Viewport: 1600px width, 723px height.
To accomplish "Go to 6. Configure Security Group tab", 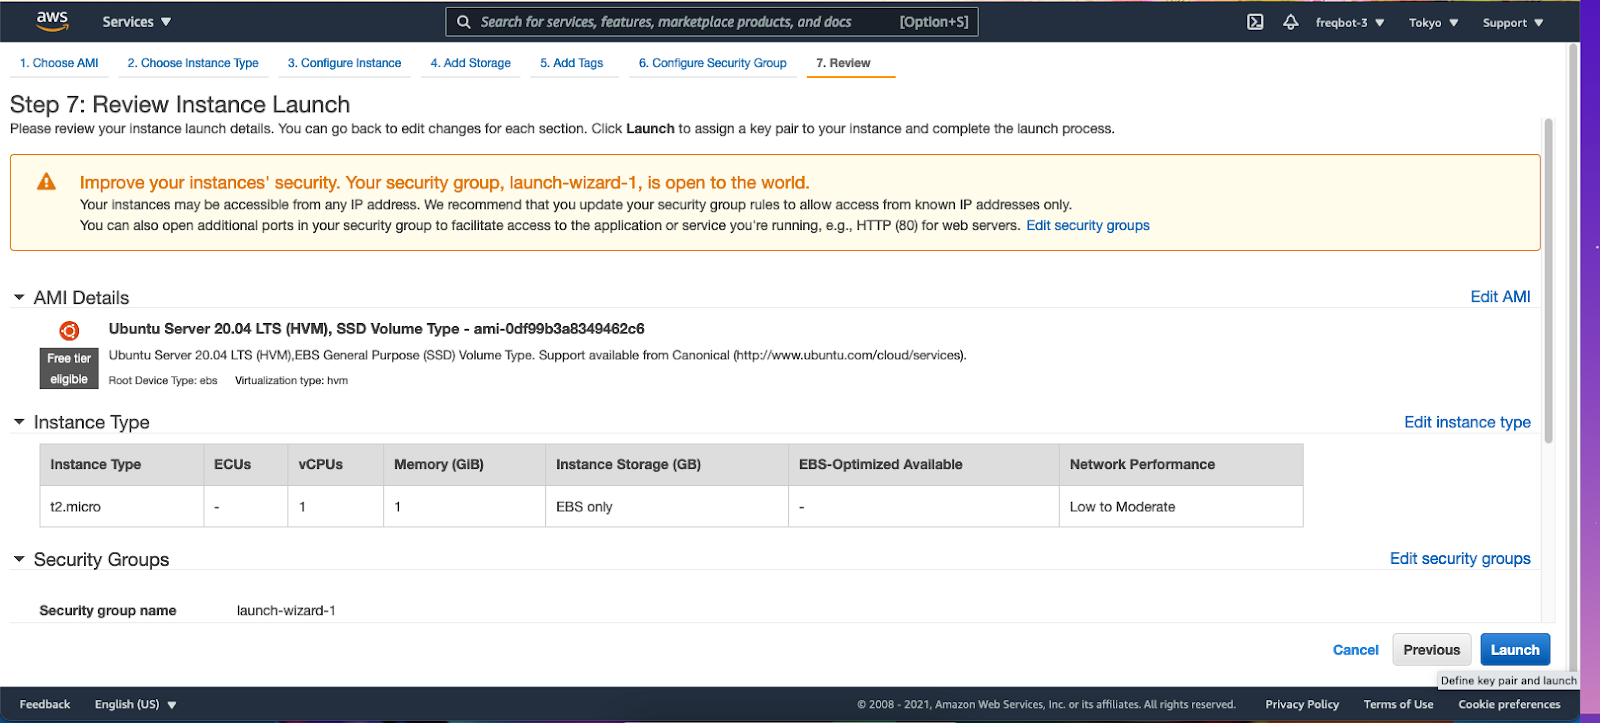I will 713,63.
